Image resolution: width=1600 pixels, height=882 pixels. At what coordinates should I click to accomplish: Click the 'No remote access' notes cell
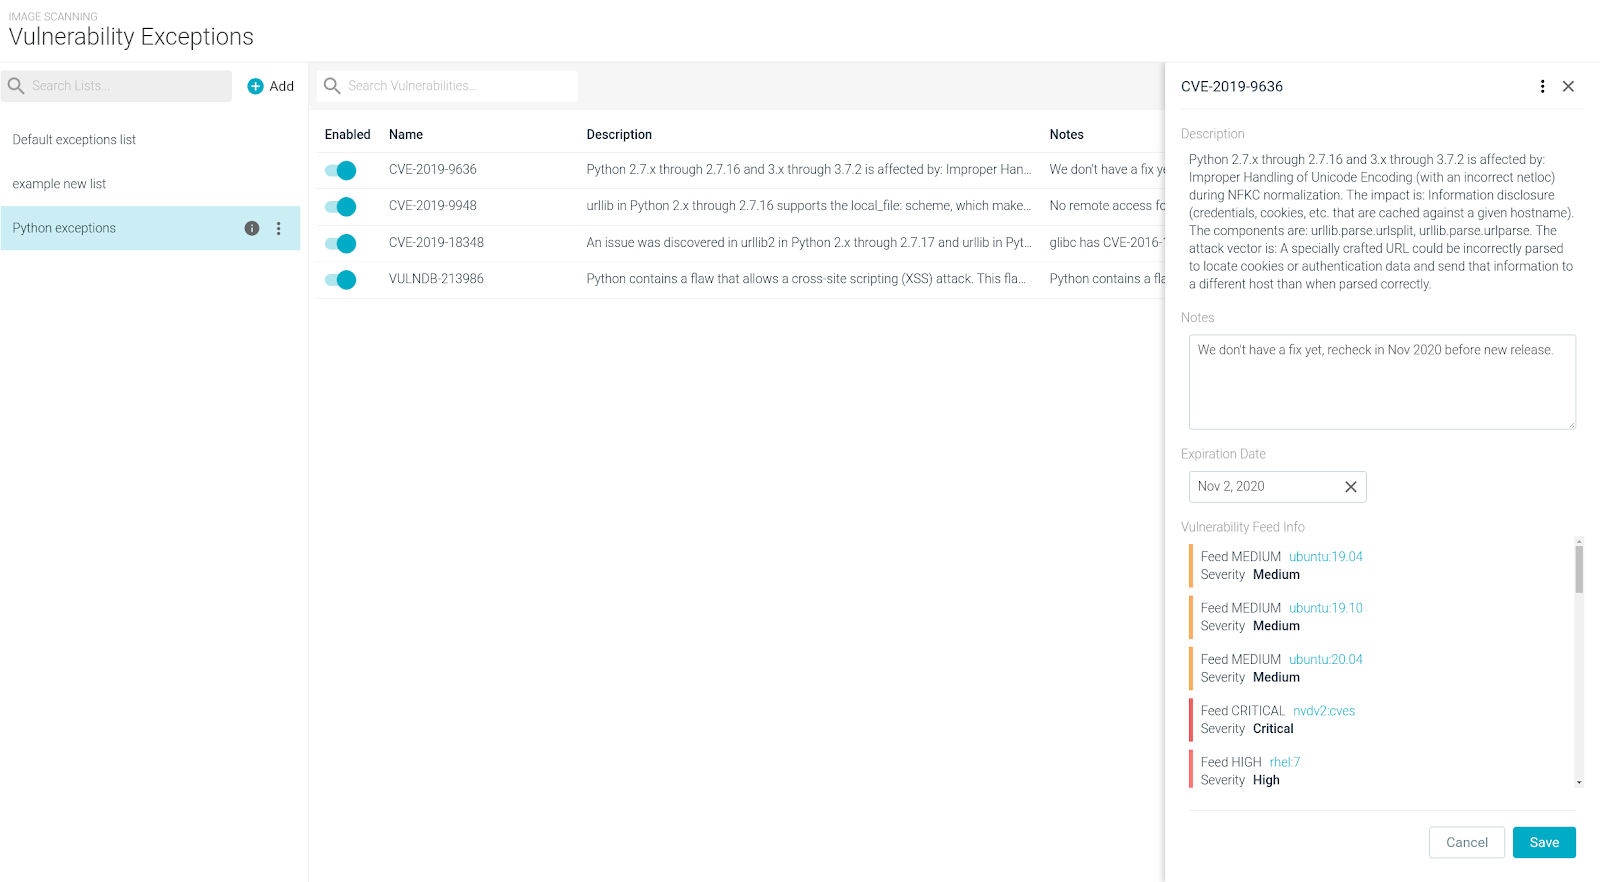(1107, 206)
